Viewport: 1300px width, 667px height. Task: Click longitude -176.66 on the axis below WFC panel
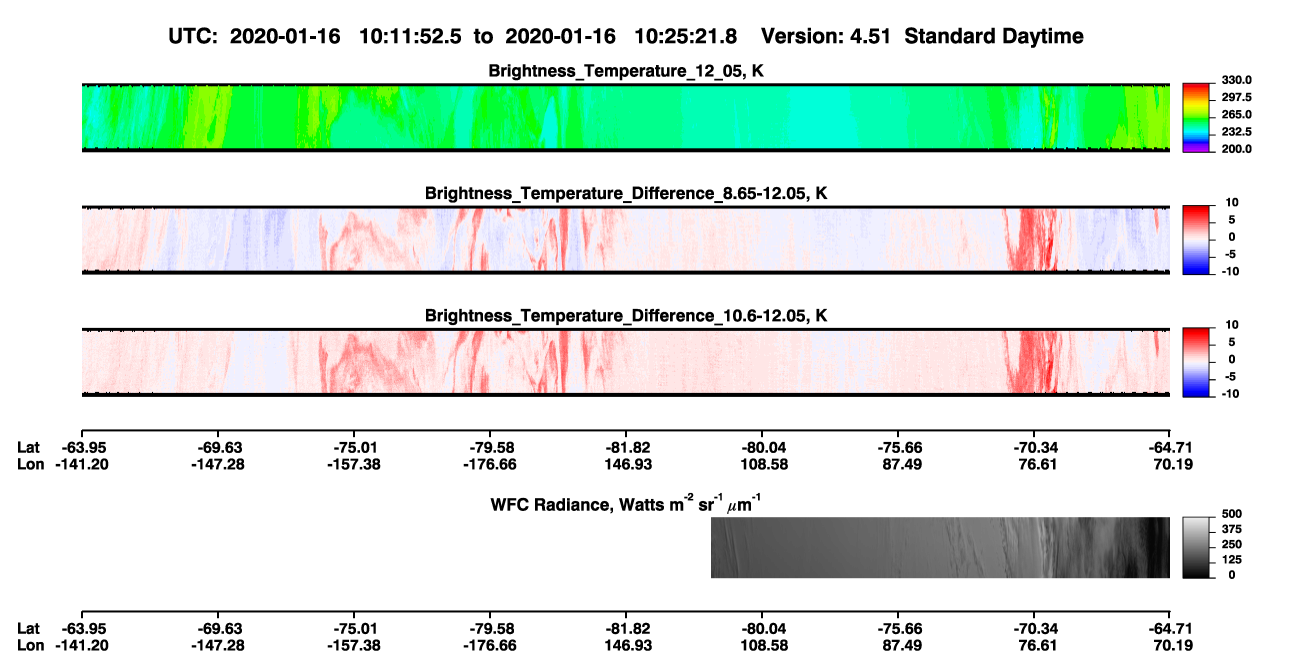489,645
